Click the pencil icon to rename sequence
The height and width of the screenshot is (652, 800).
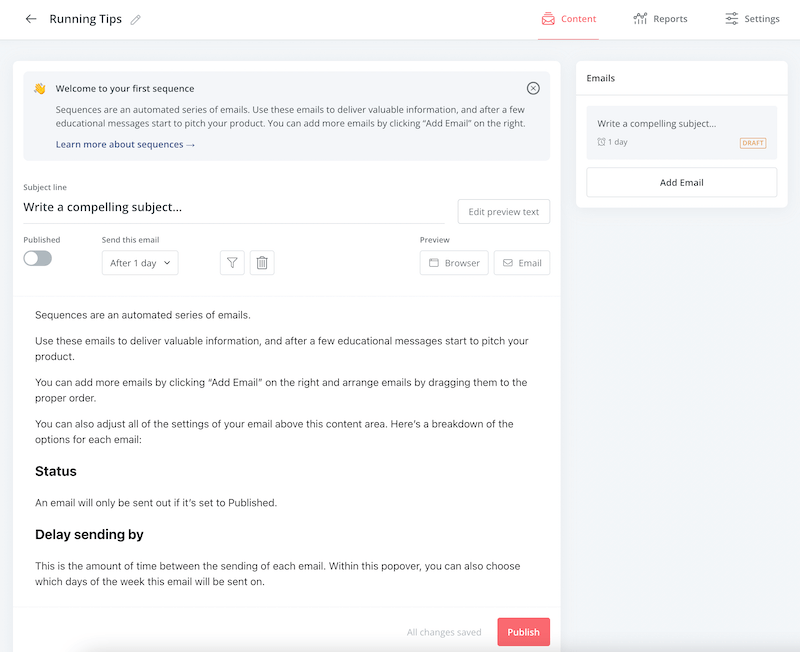[x=136, y=20]
